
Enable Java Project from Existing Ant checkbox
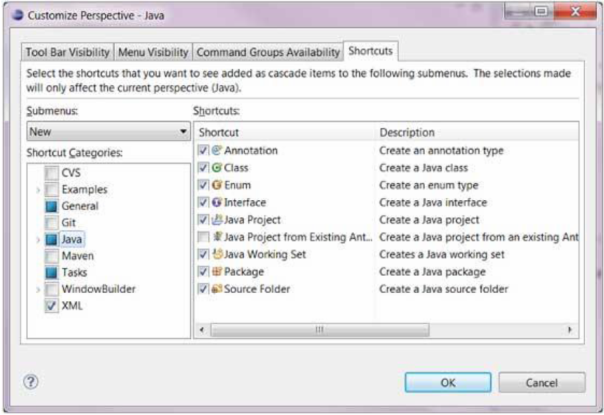203,237
